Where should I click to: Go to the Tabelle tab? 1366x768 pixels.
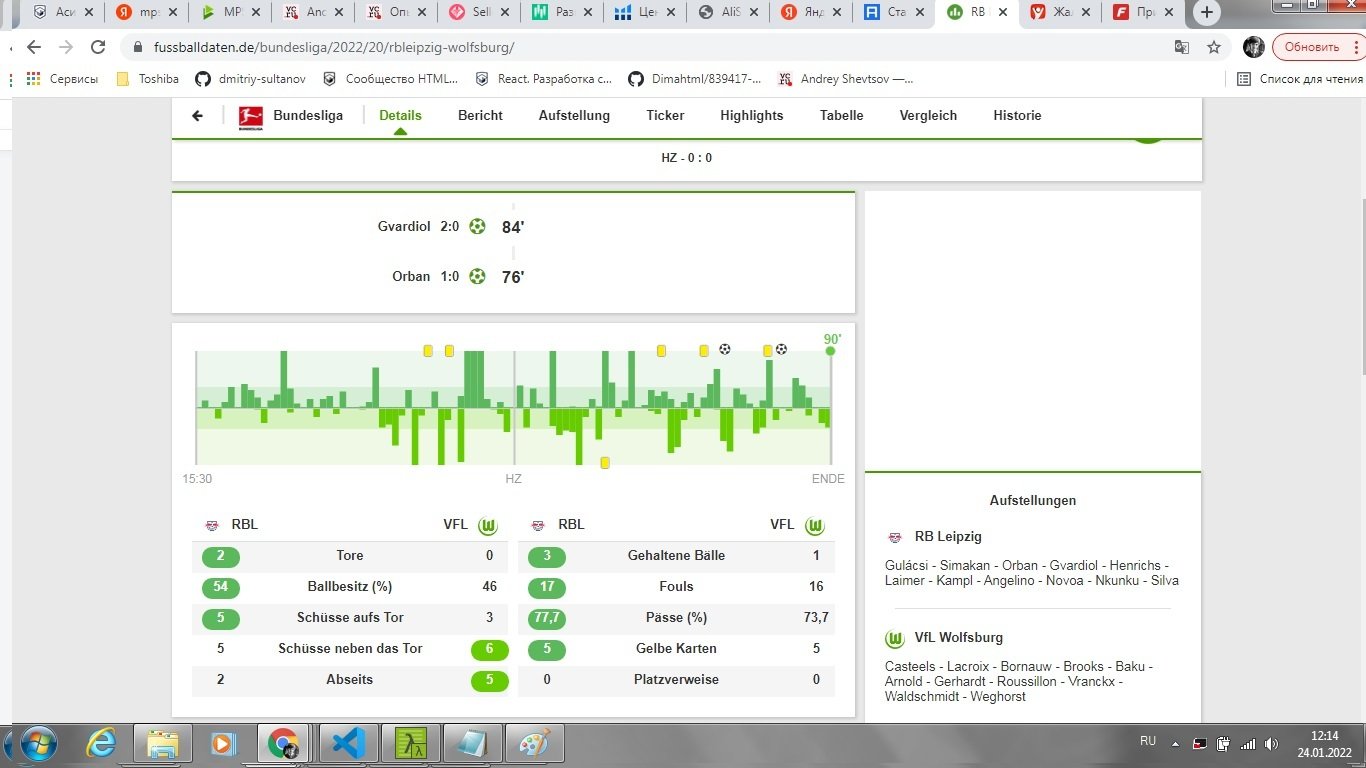pos(841,116)
